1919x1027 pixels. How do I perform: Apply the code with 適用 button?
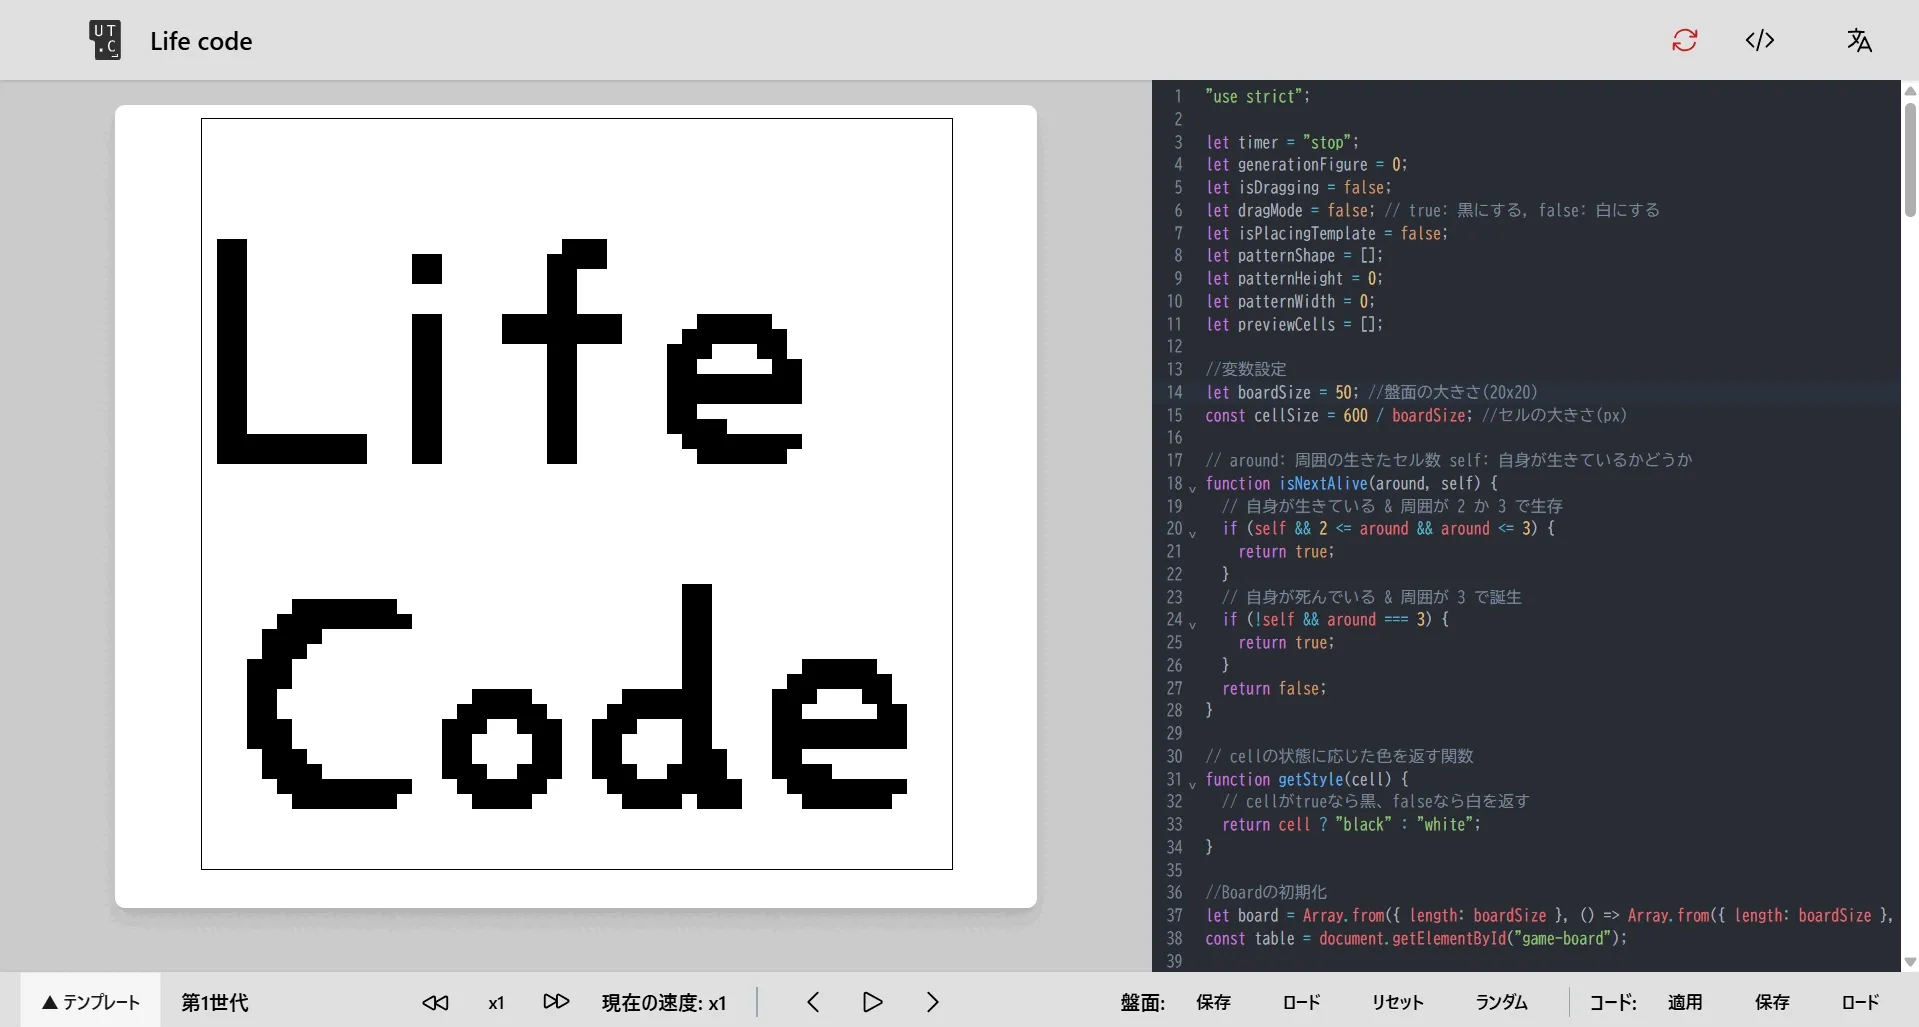[1686, 1002]
